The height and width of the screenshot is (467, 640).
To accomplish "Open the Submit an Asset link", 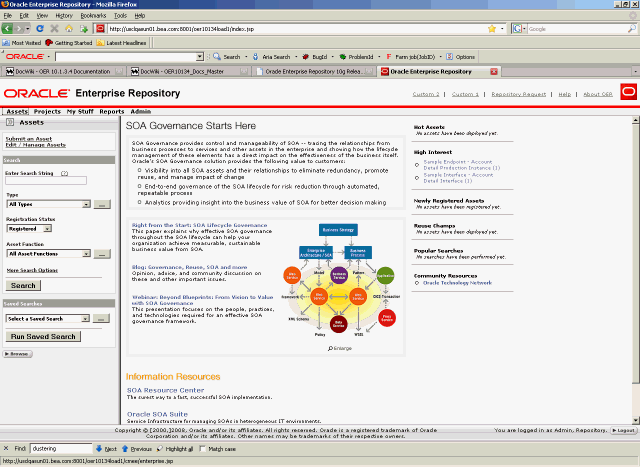I will tap(29, 139).
